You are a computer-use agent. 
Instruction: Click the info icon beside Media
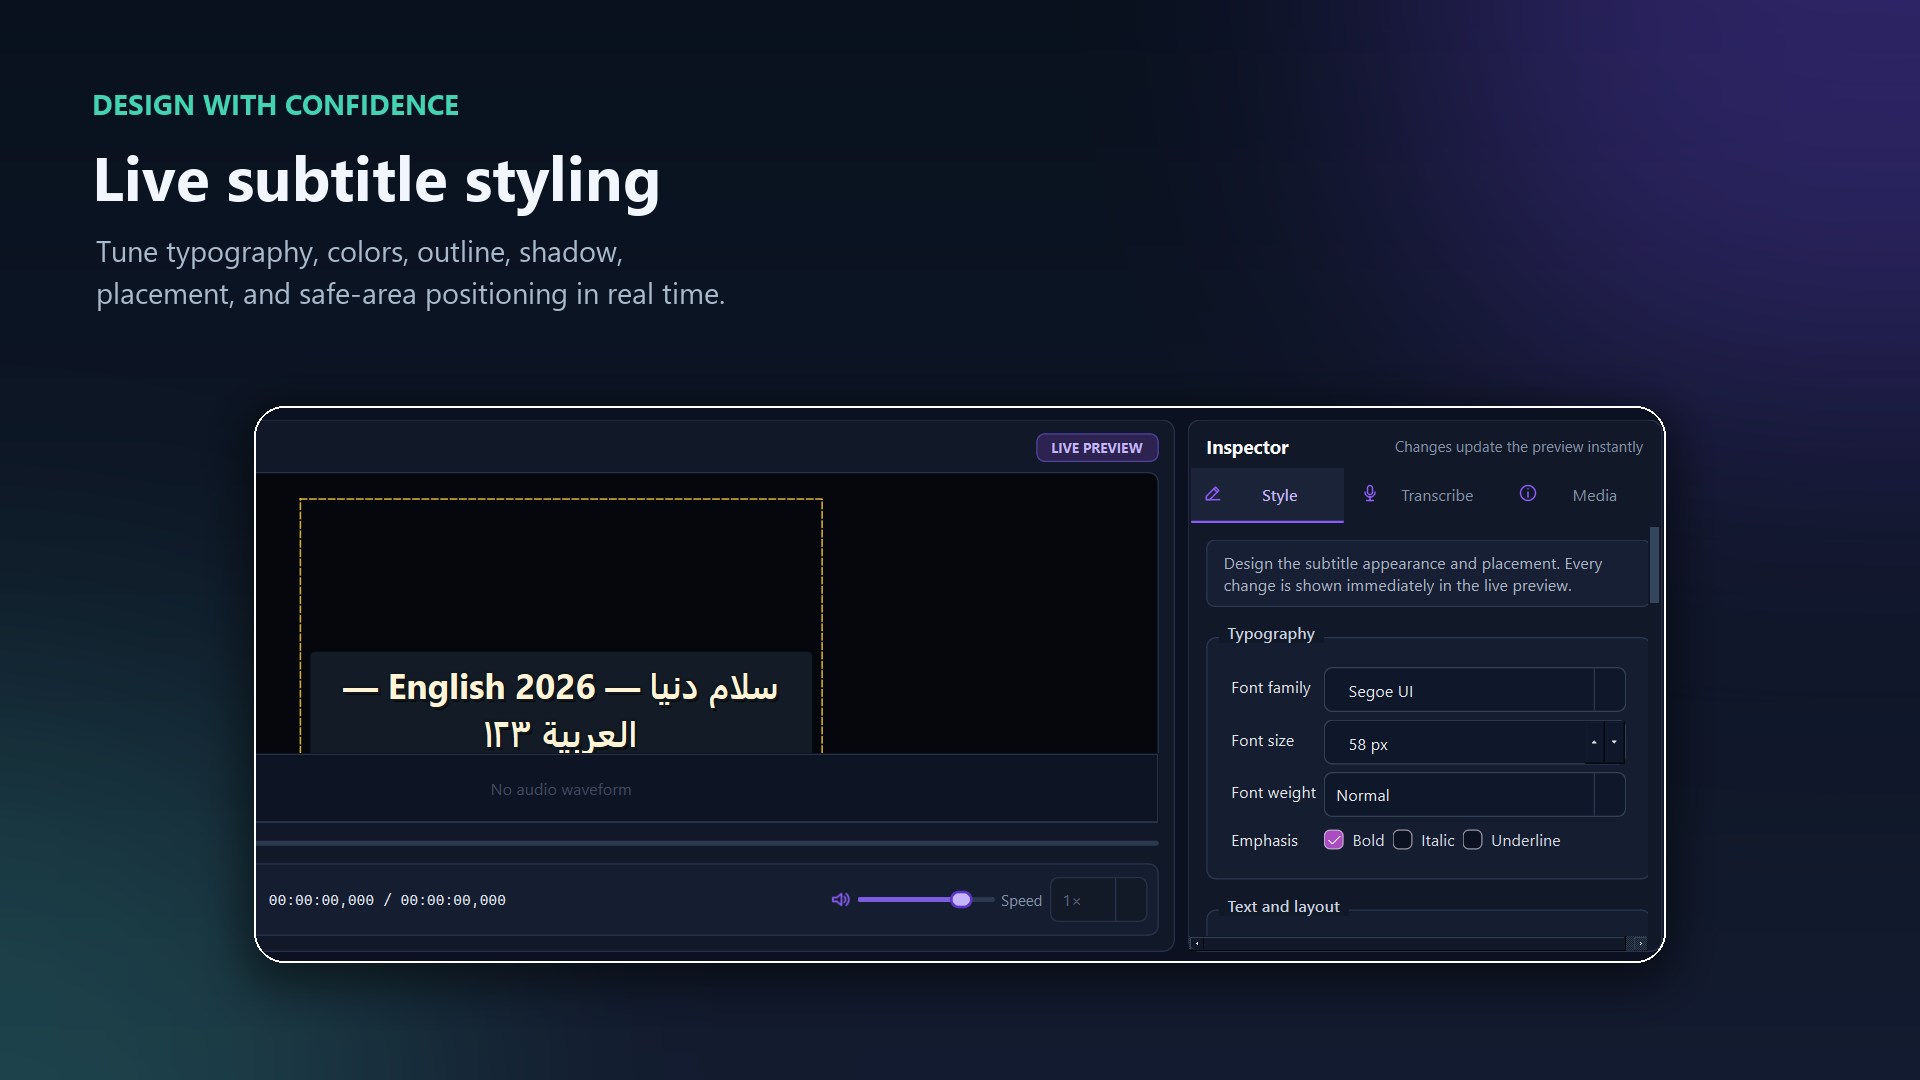pyautogui.click(x=1527, y=493)
